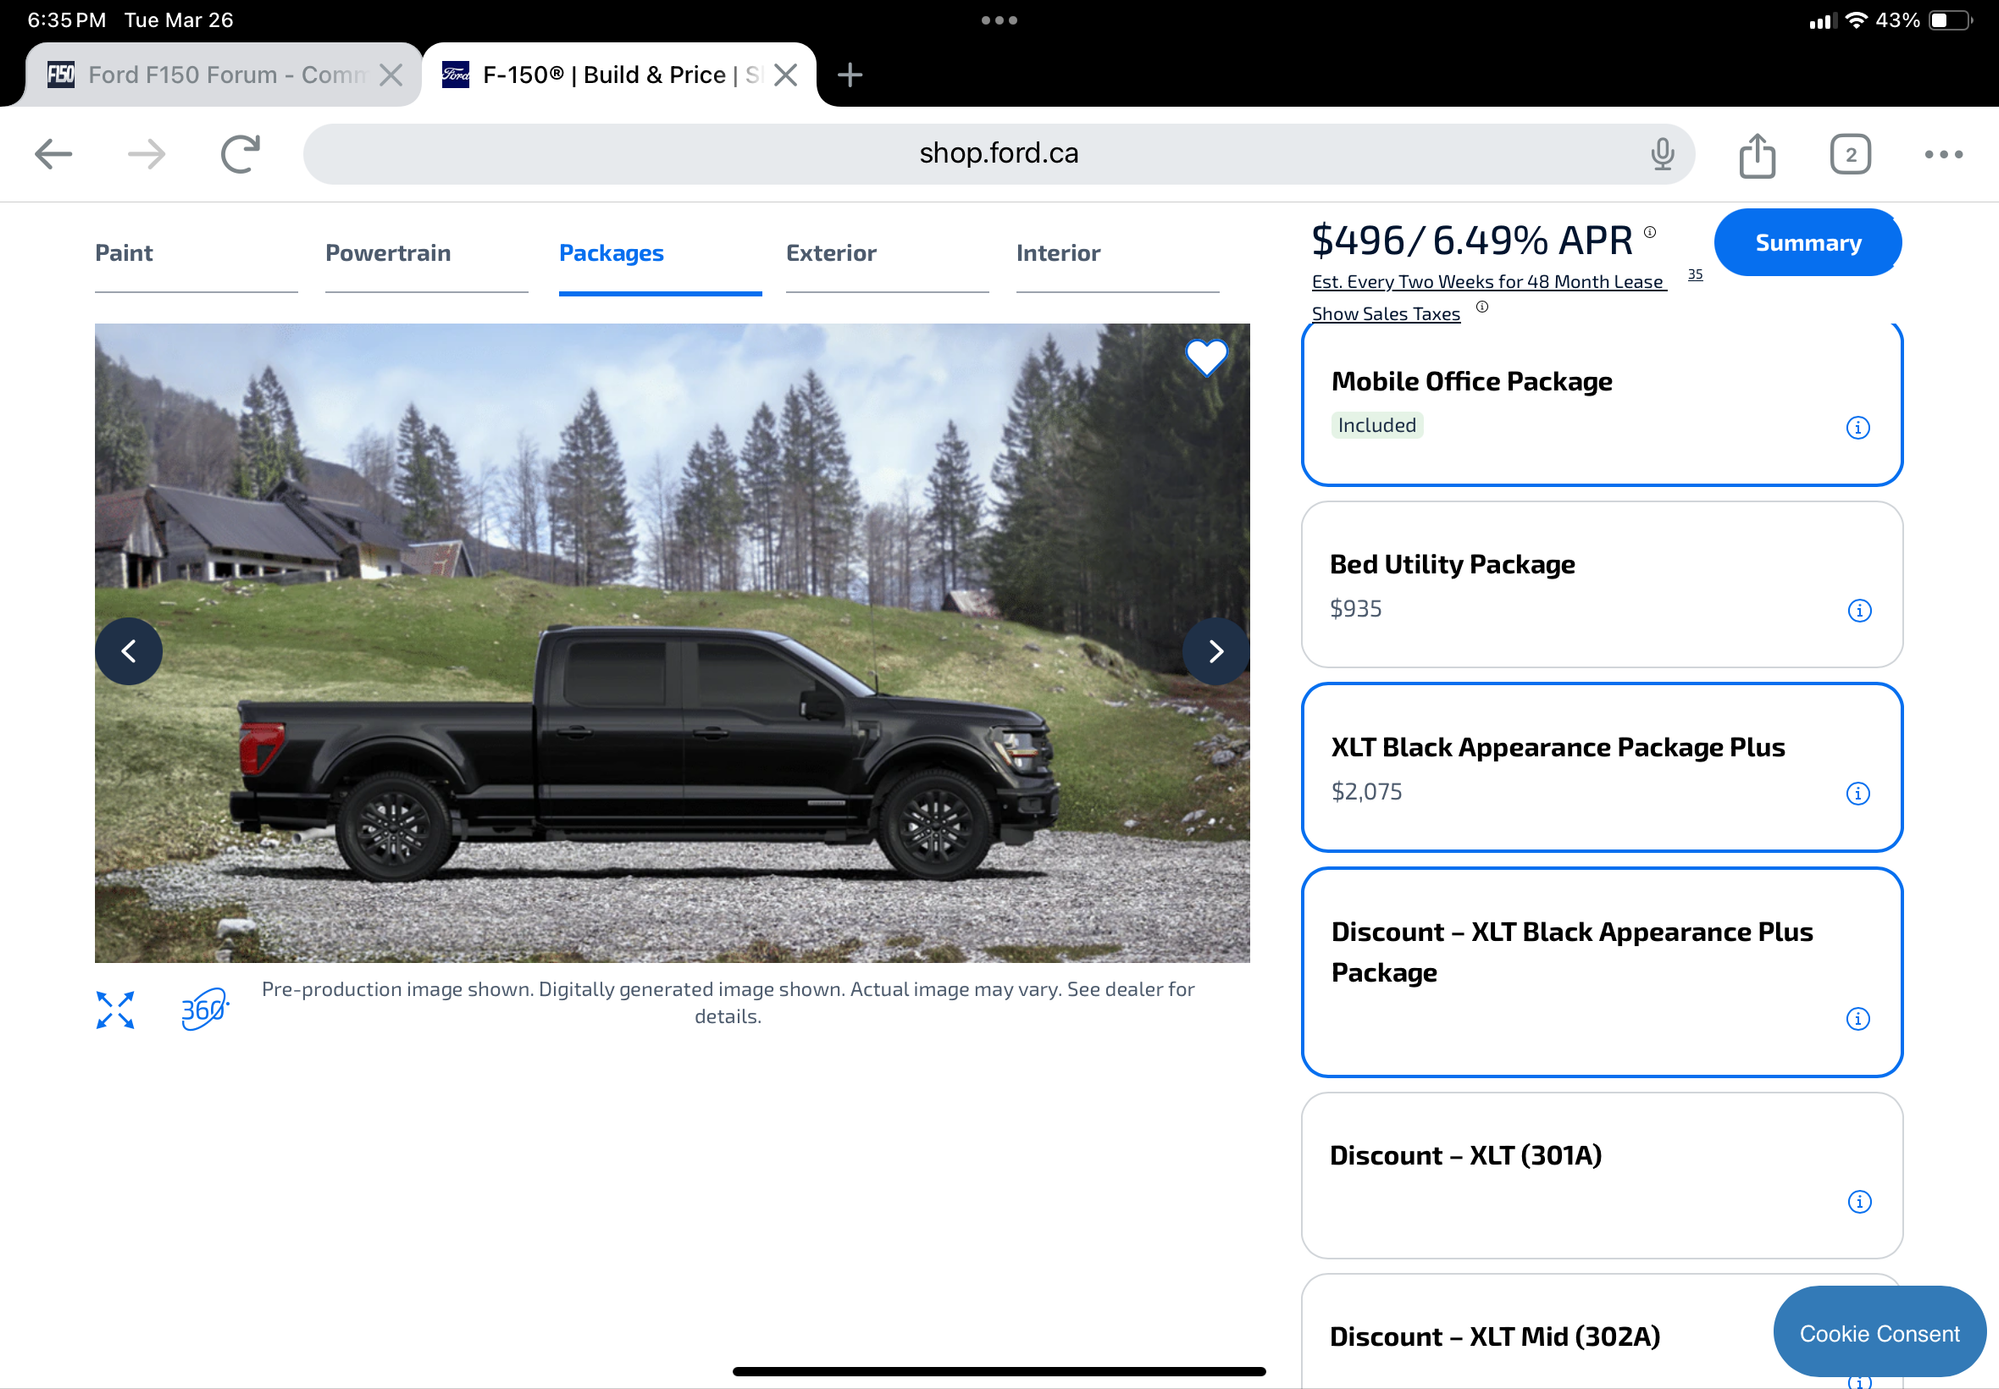
Task: Start a voice search in the address bar
Action: 1661,153
